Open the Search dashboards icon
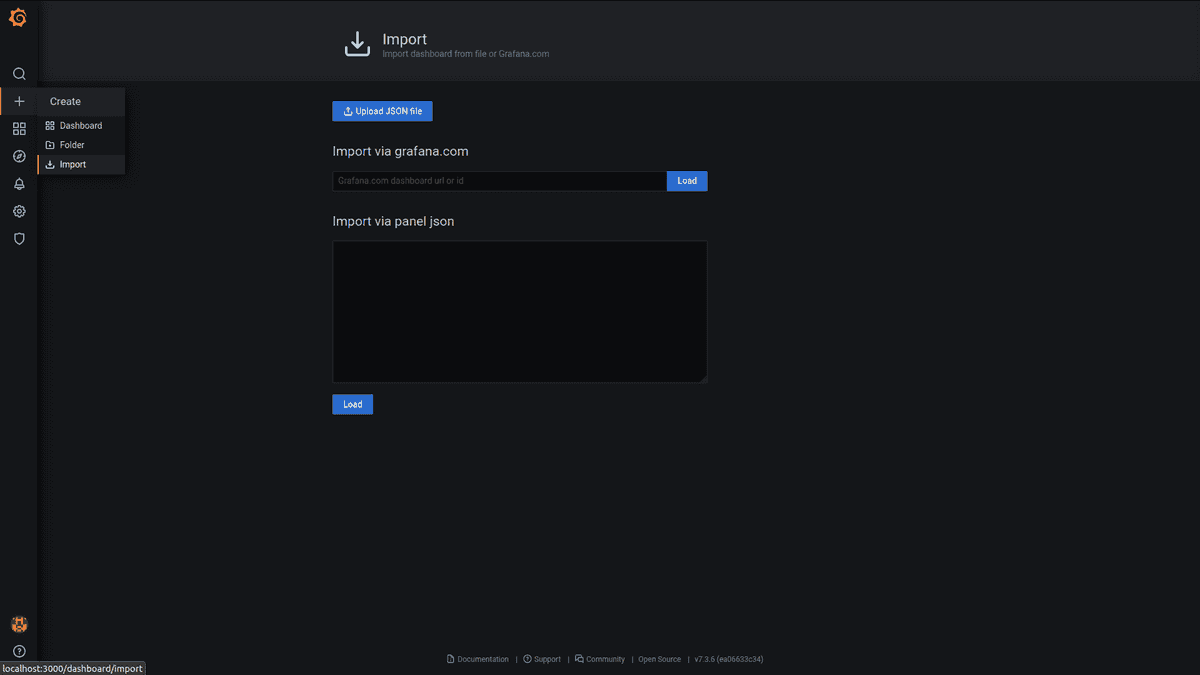Viewport: 1200px width, 675px height. (x=18, y=73)
